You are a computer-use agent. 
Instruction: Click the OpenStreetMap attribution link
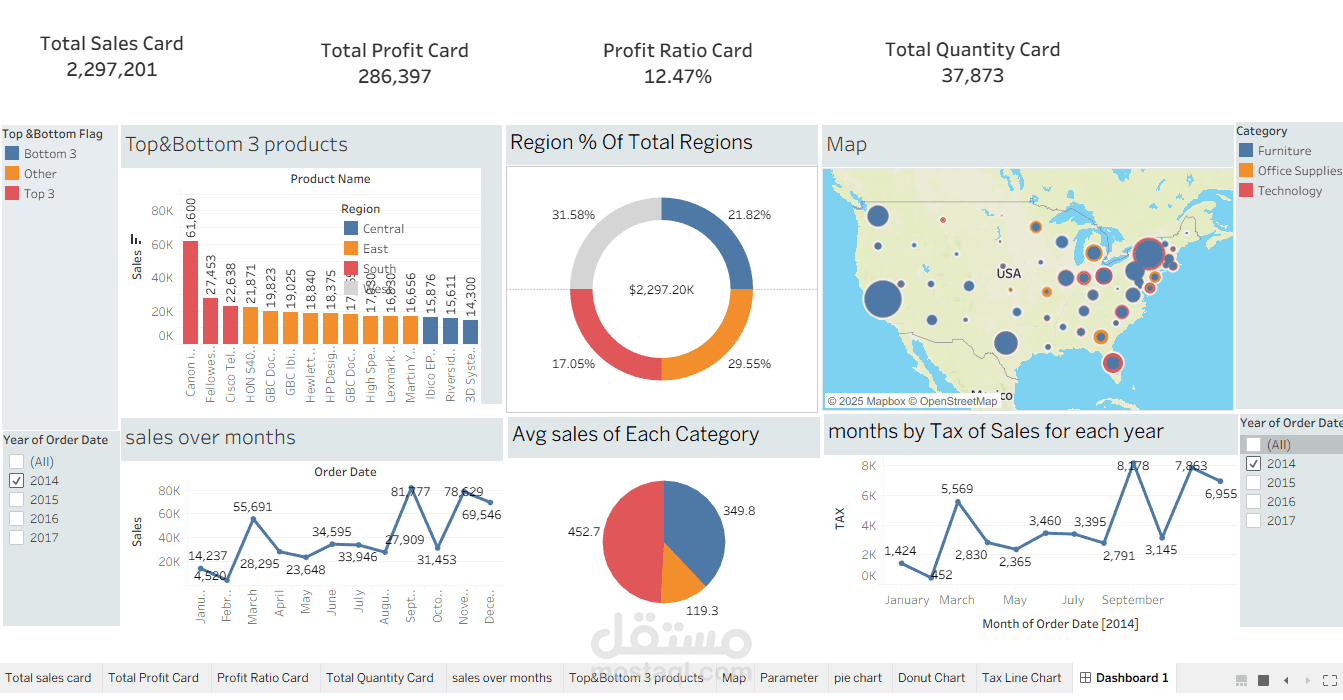(958, 401)
